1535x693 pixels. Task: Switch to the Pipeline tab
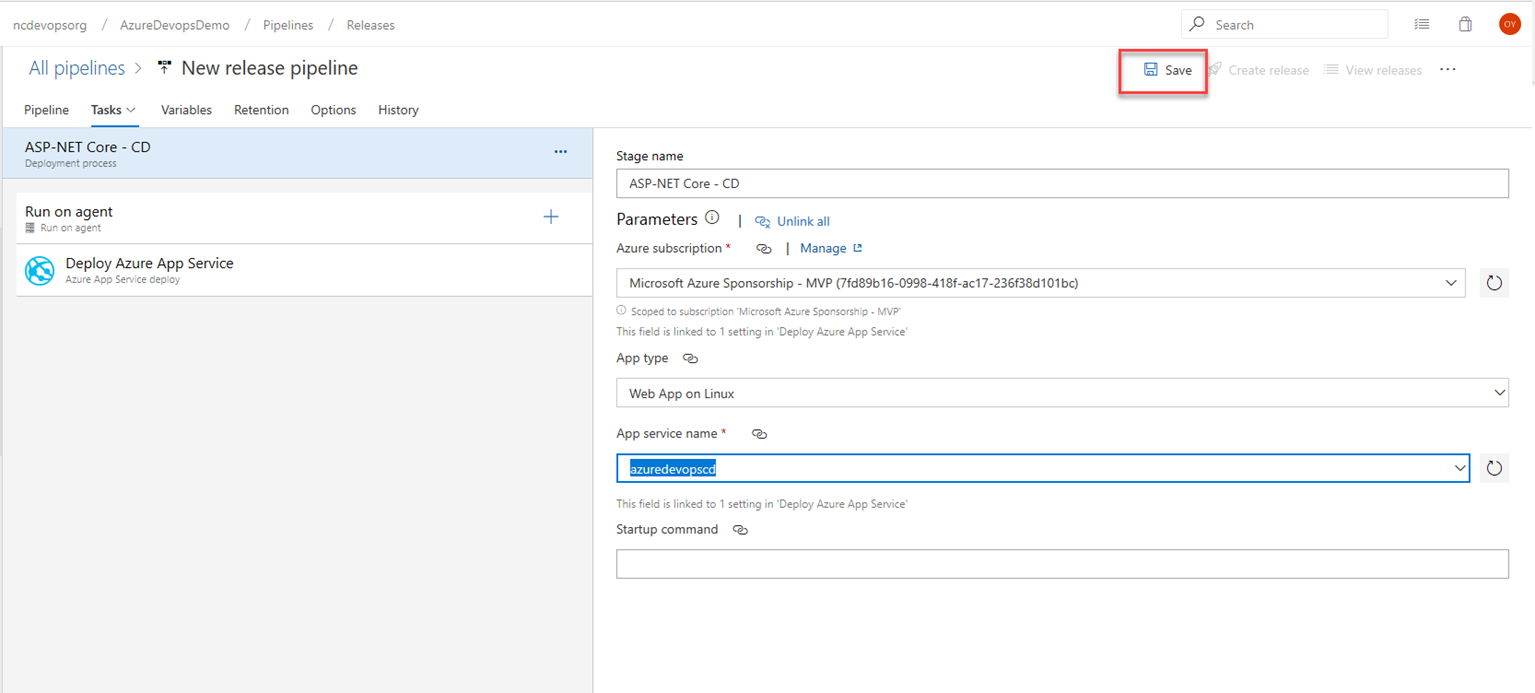pyautogui.click(x=46, y=110)
